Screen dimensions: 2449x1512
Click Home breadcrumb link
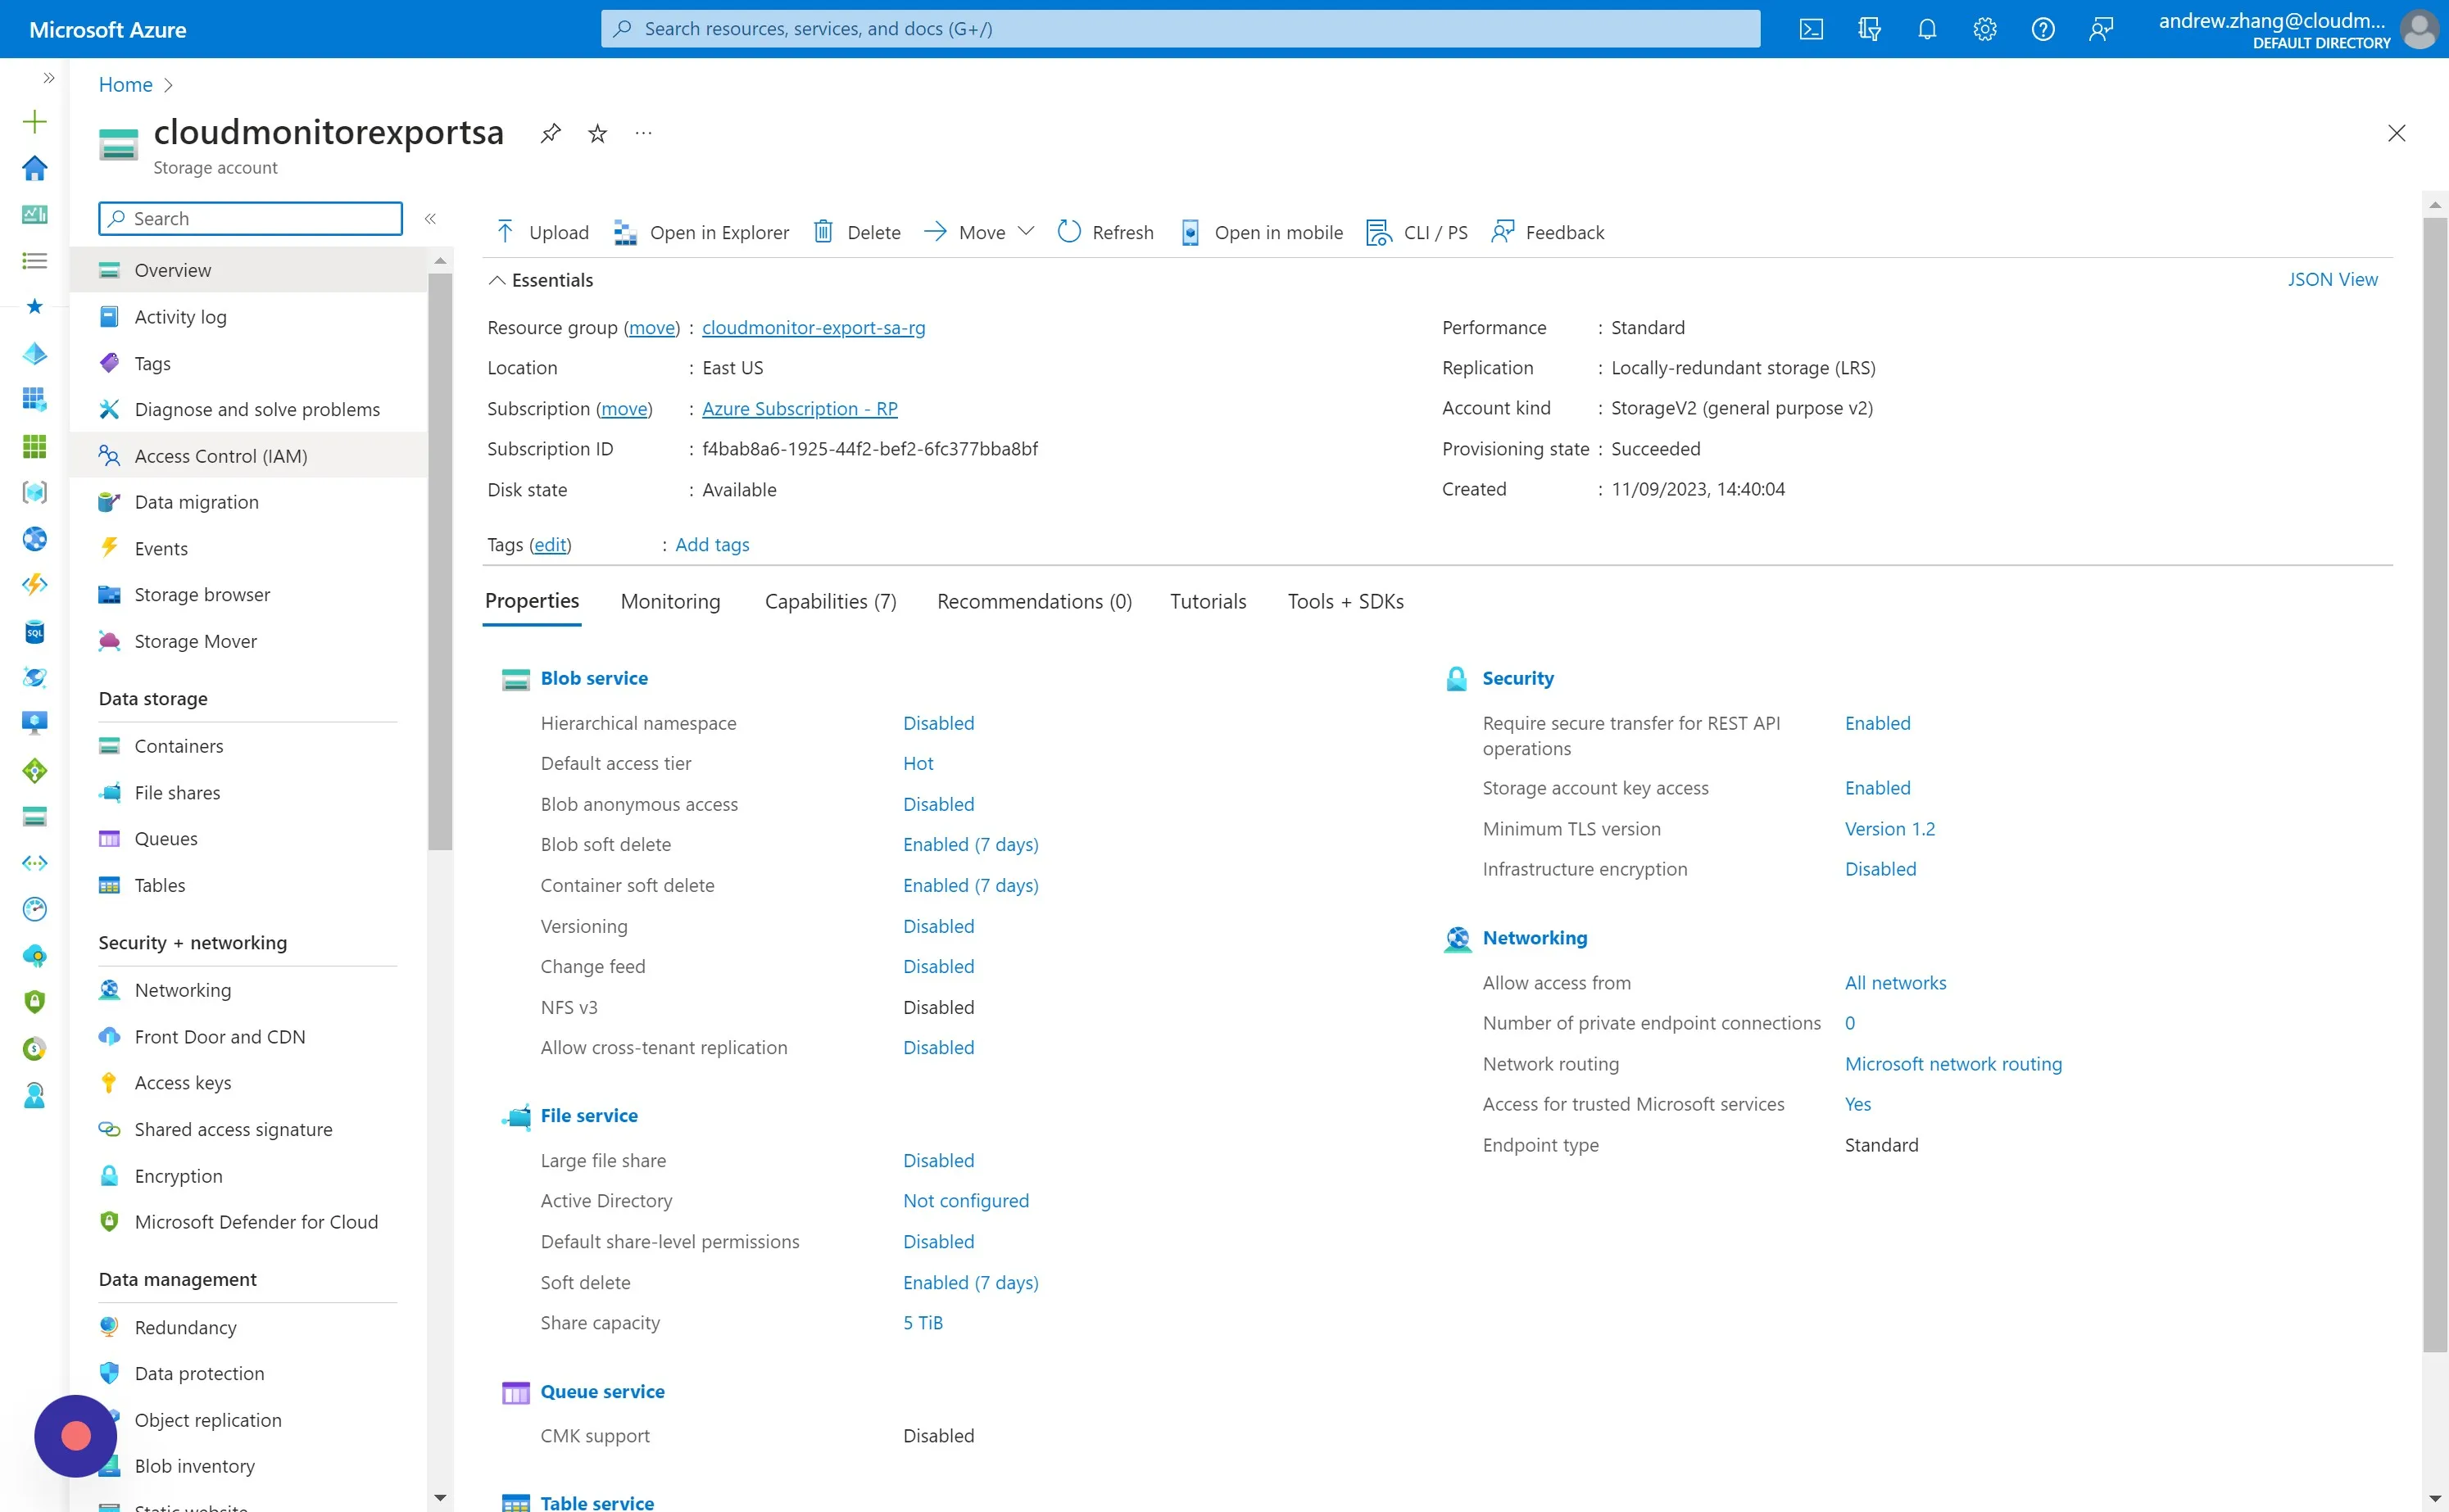[125, 85]
